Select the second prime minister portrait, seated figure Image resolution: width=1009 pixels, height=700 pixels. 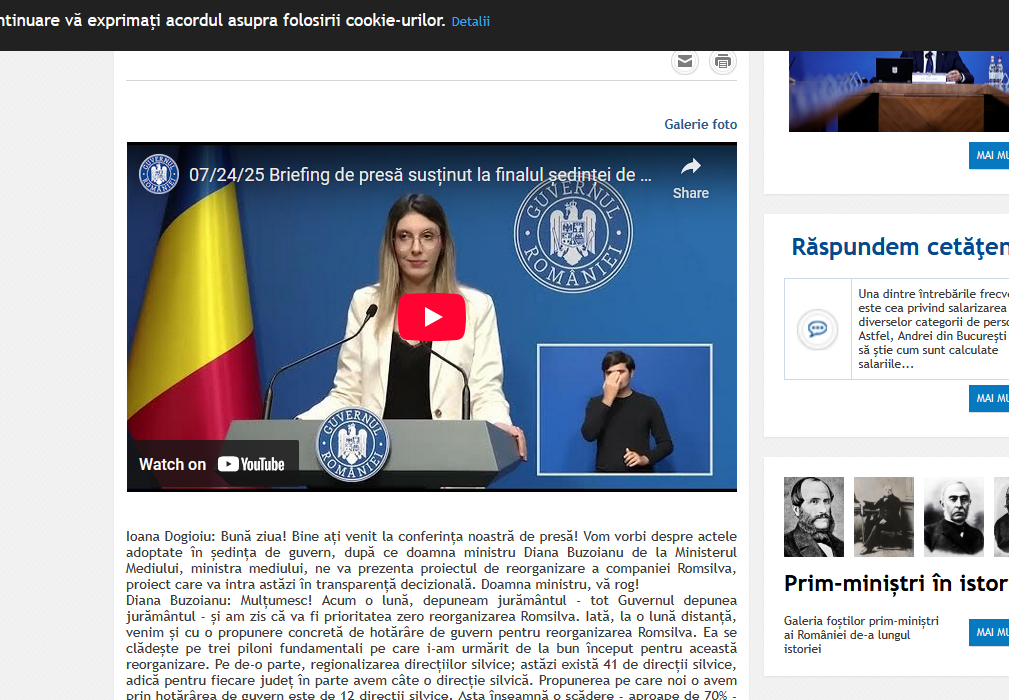coord(884,517)
